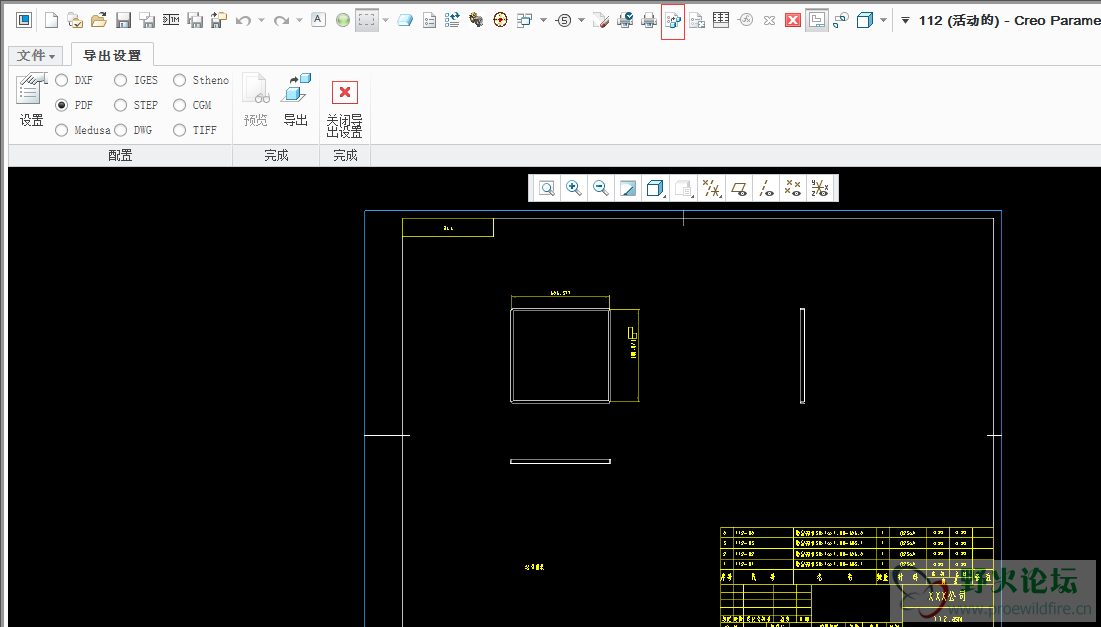The height and width of the screenshot is (627, 1101).
Task: Select the thin horizontal bottom view in the drawing
Action: [560, 461]
